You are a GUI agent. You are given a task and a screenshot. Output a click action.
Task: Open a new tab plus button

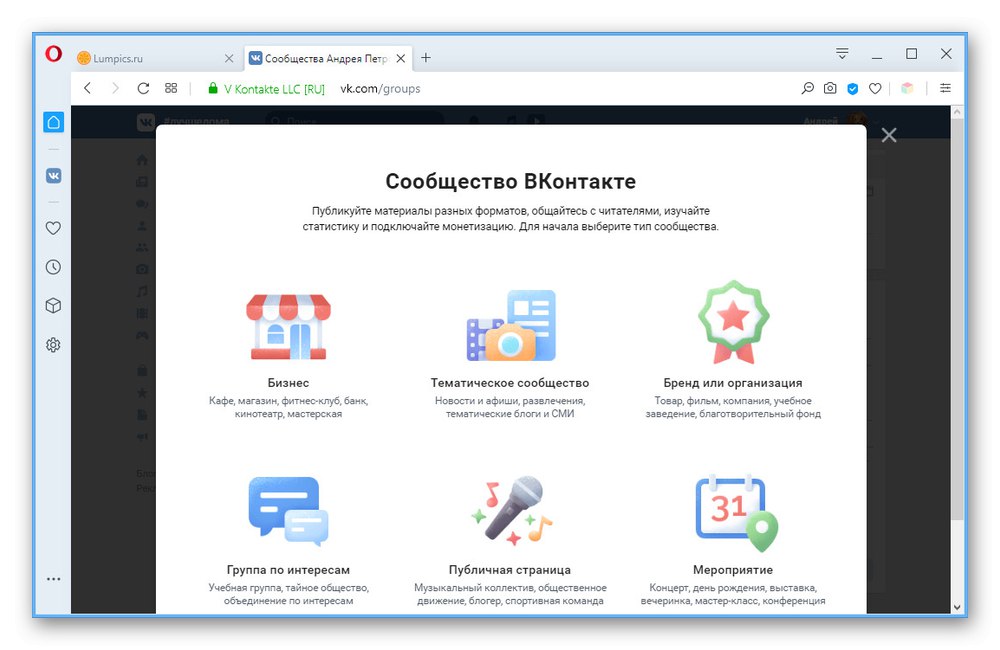click(x=426, y=57)
